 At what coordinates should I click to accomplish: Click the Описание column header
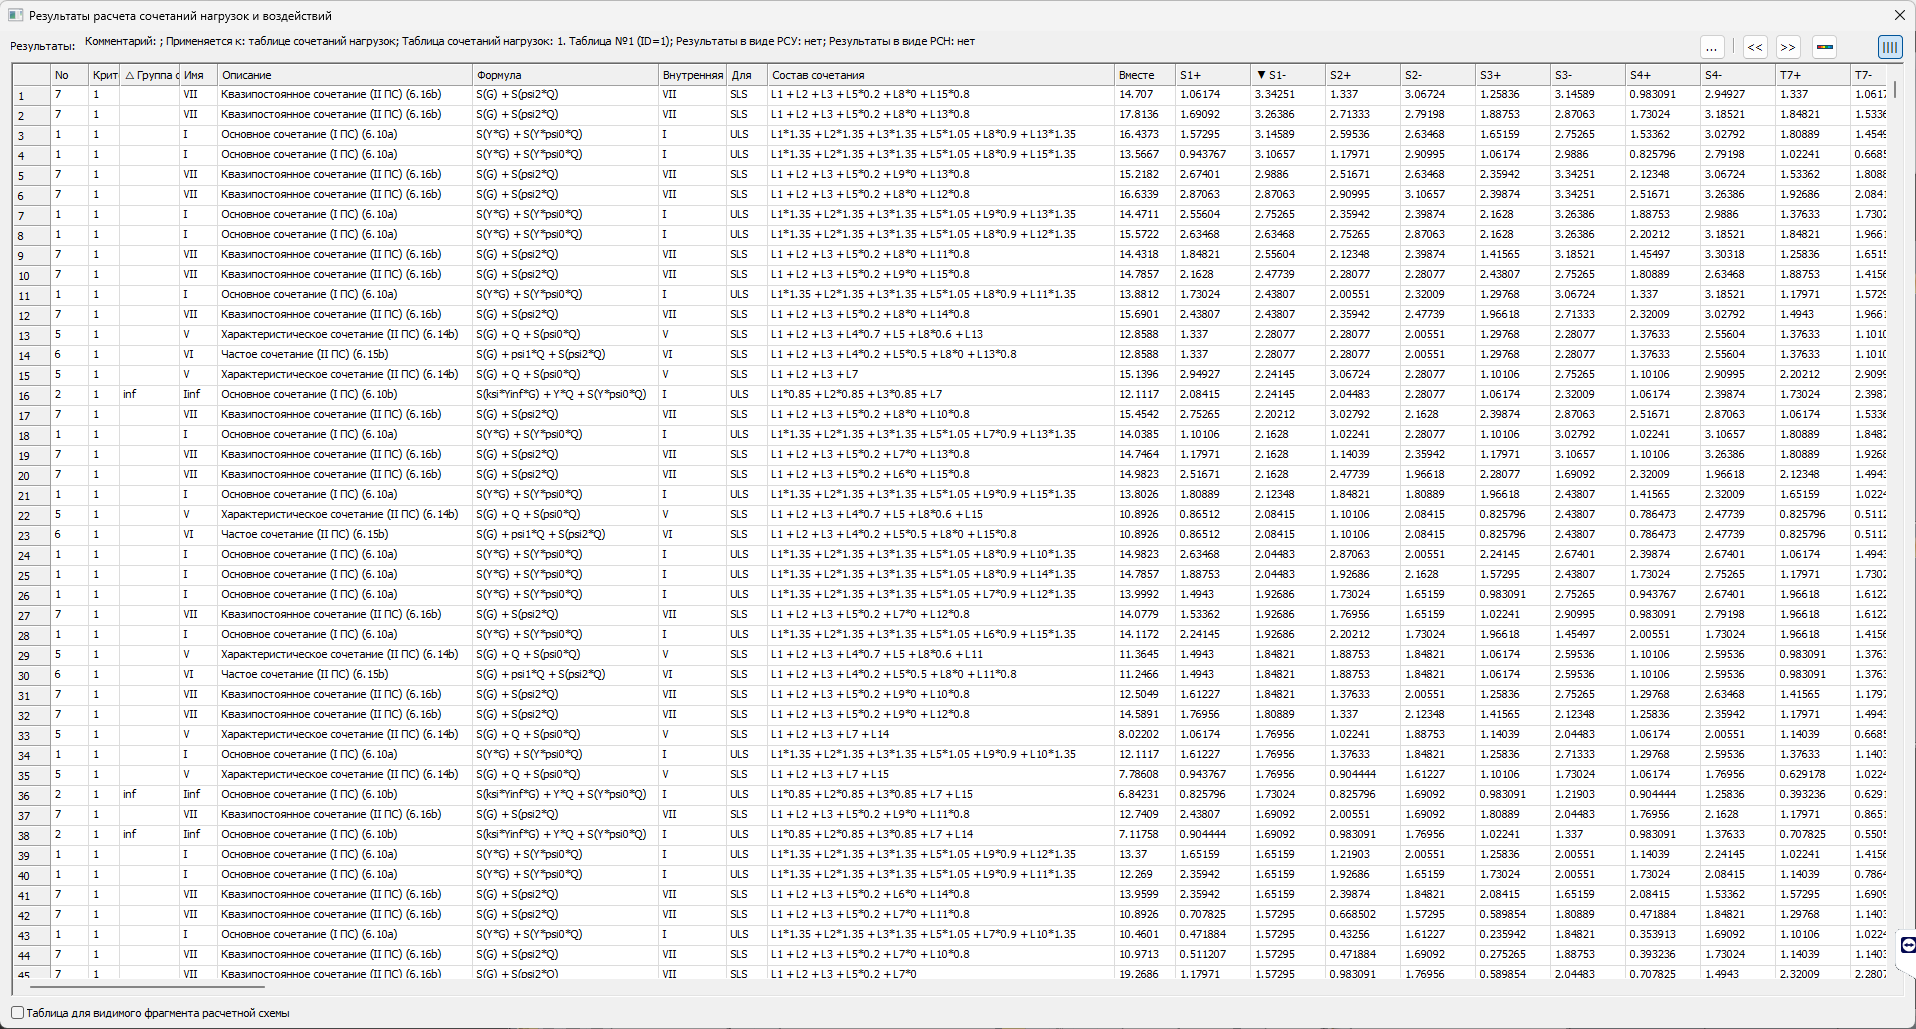[x=344, y=75]
